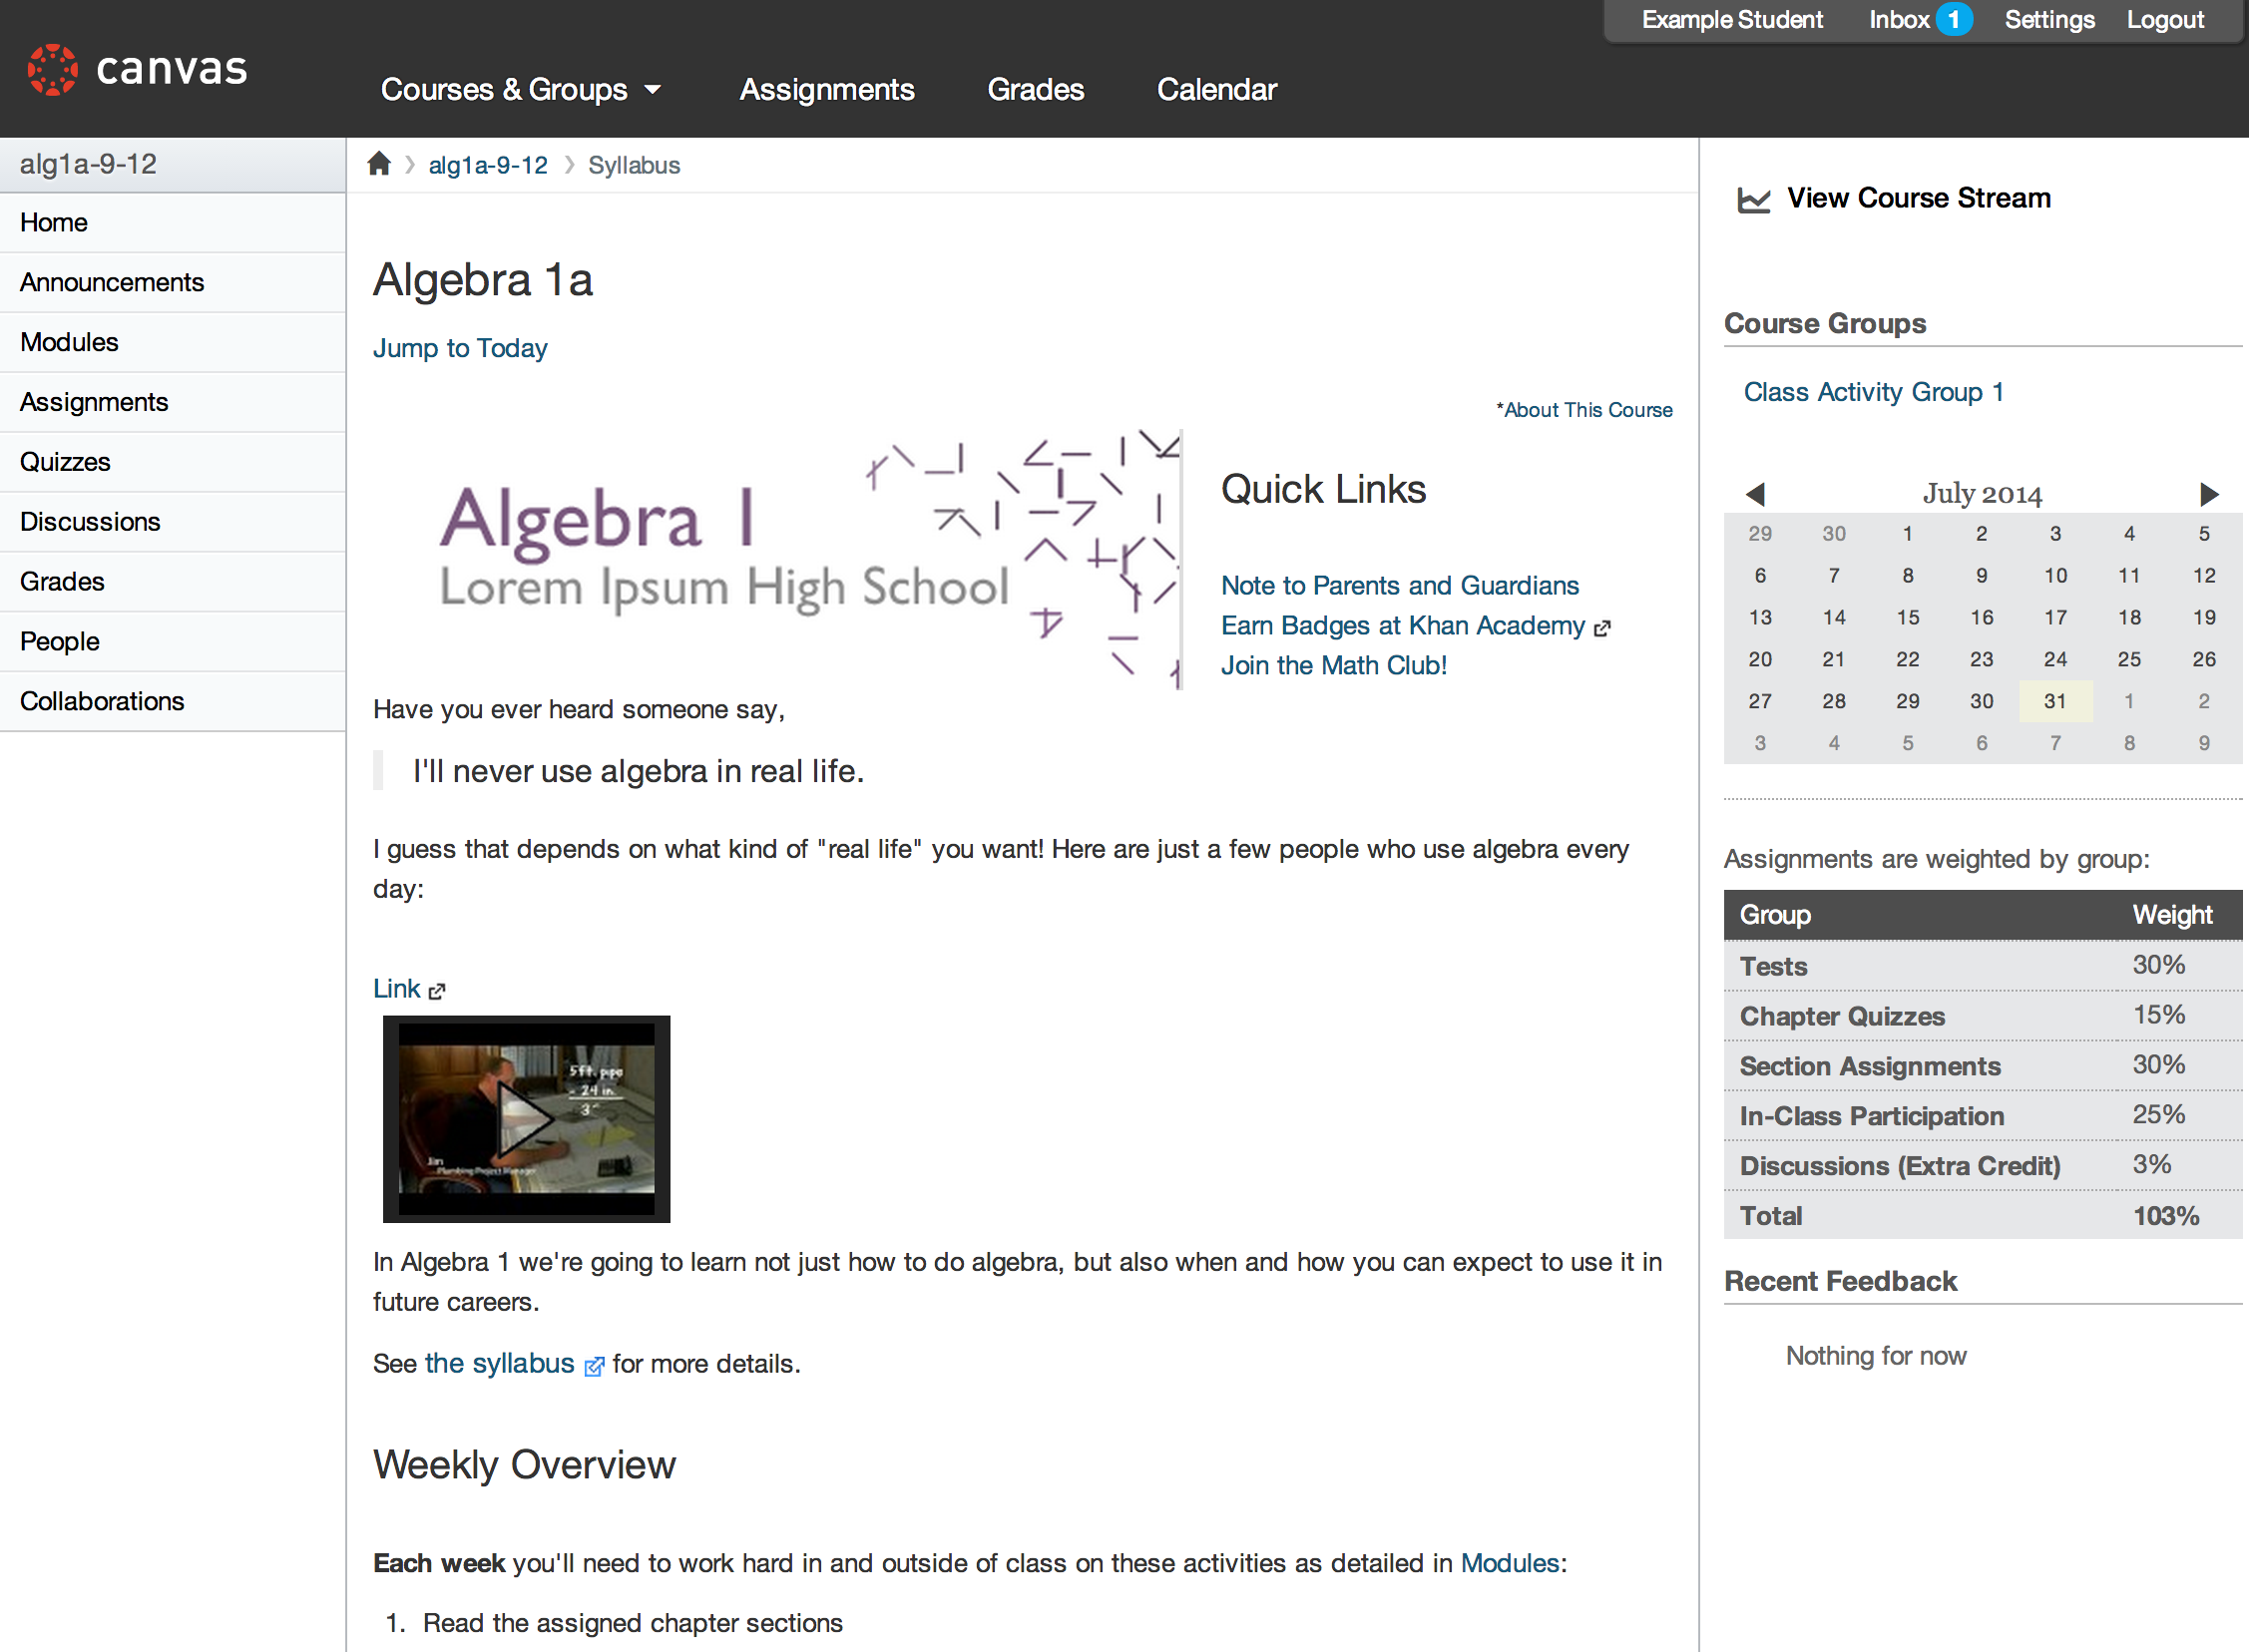Image resolution: width=2249 pixels, height=1652 pixels.
Task: Open Note to Parents and Guardians
Action: 1400,586
